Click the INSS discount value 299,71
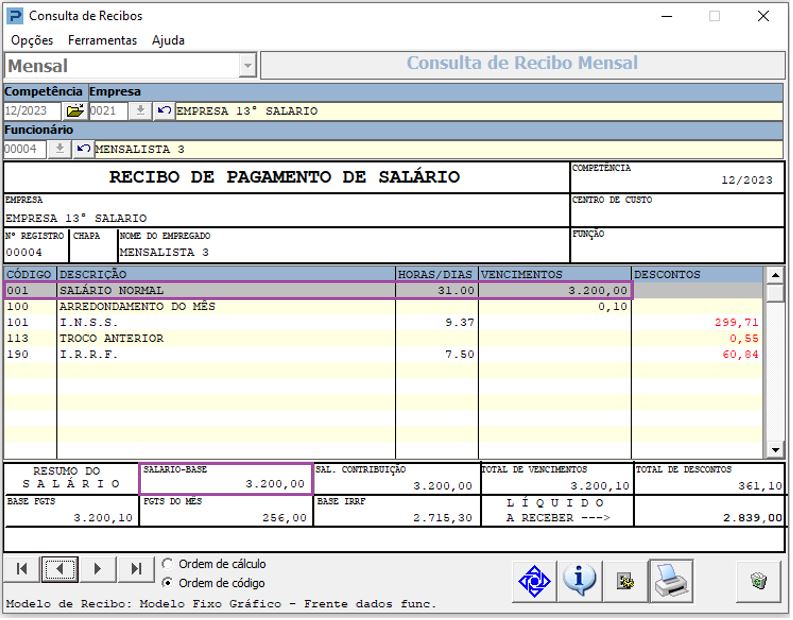Image resolution: width=793 pixels, height=620 pixels. tap(736, 322)
